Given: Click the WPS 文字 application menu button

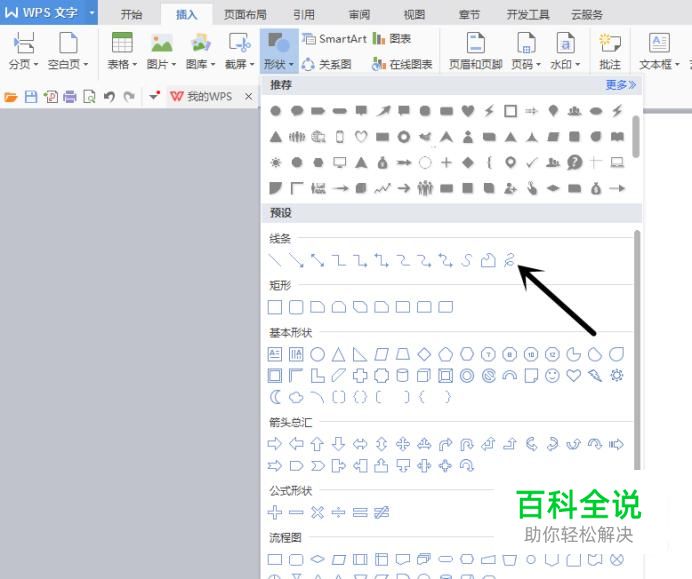Looking at the screenshot, I should click(x=49, y=12).
